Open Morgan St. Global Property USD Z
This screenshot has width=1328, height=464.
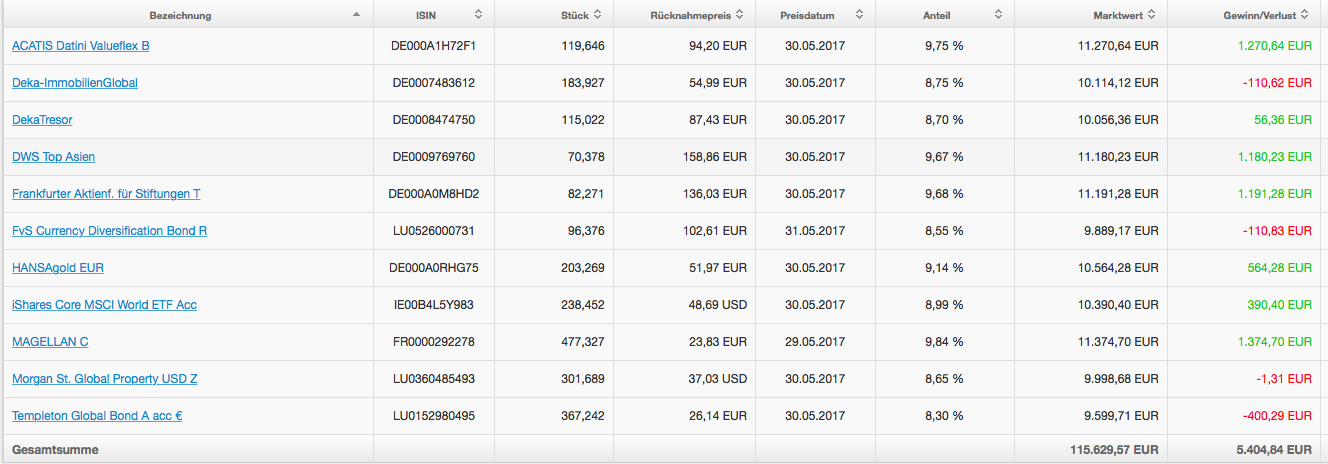click(104, 379)
